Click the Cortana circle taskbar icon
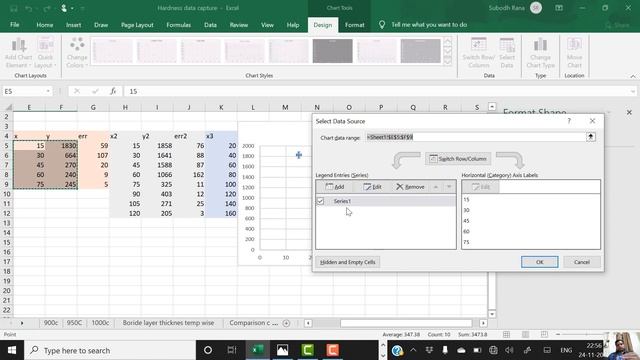This screenshot has height=360, width=640. (x=208, y=350)
